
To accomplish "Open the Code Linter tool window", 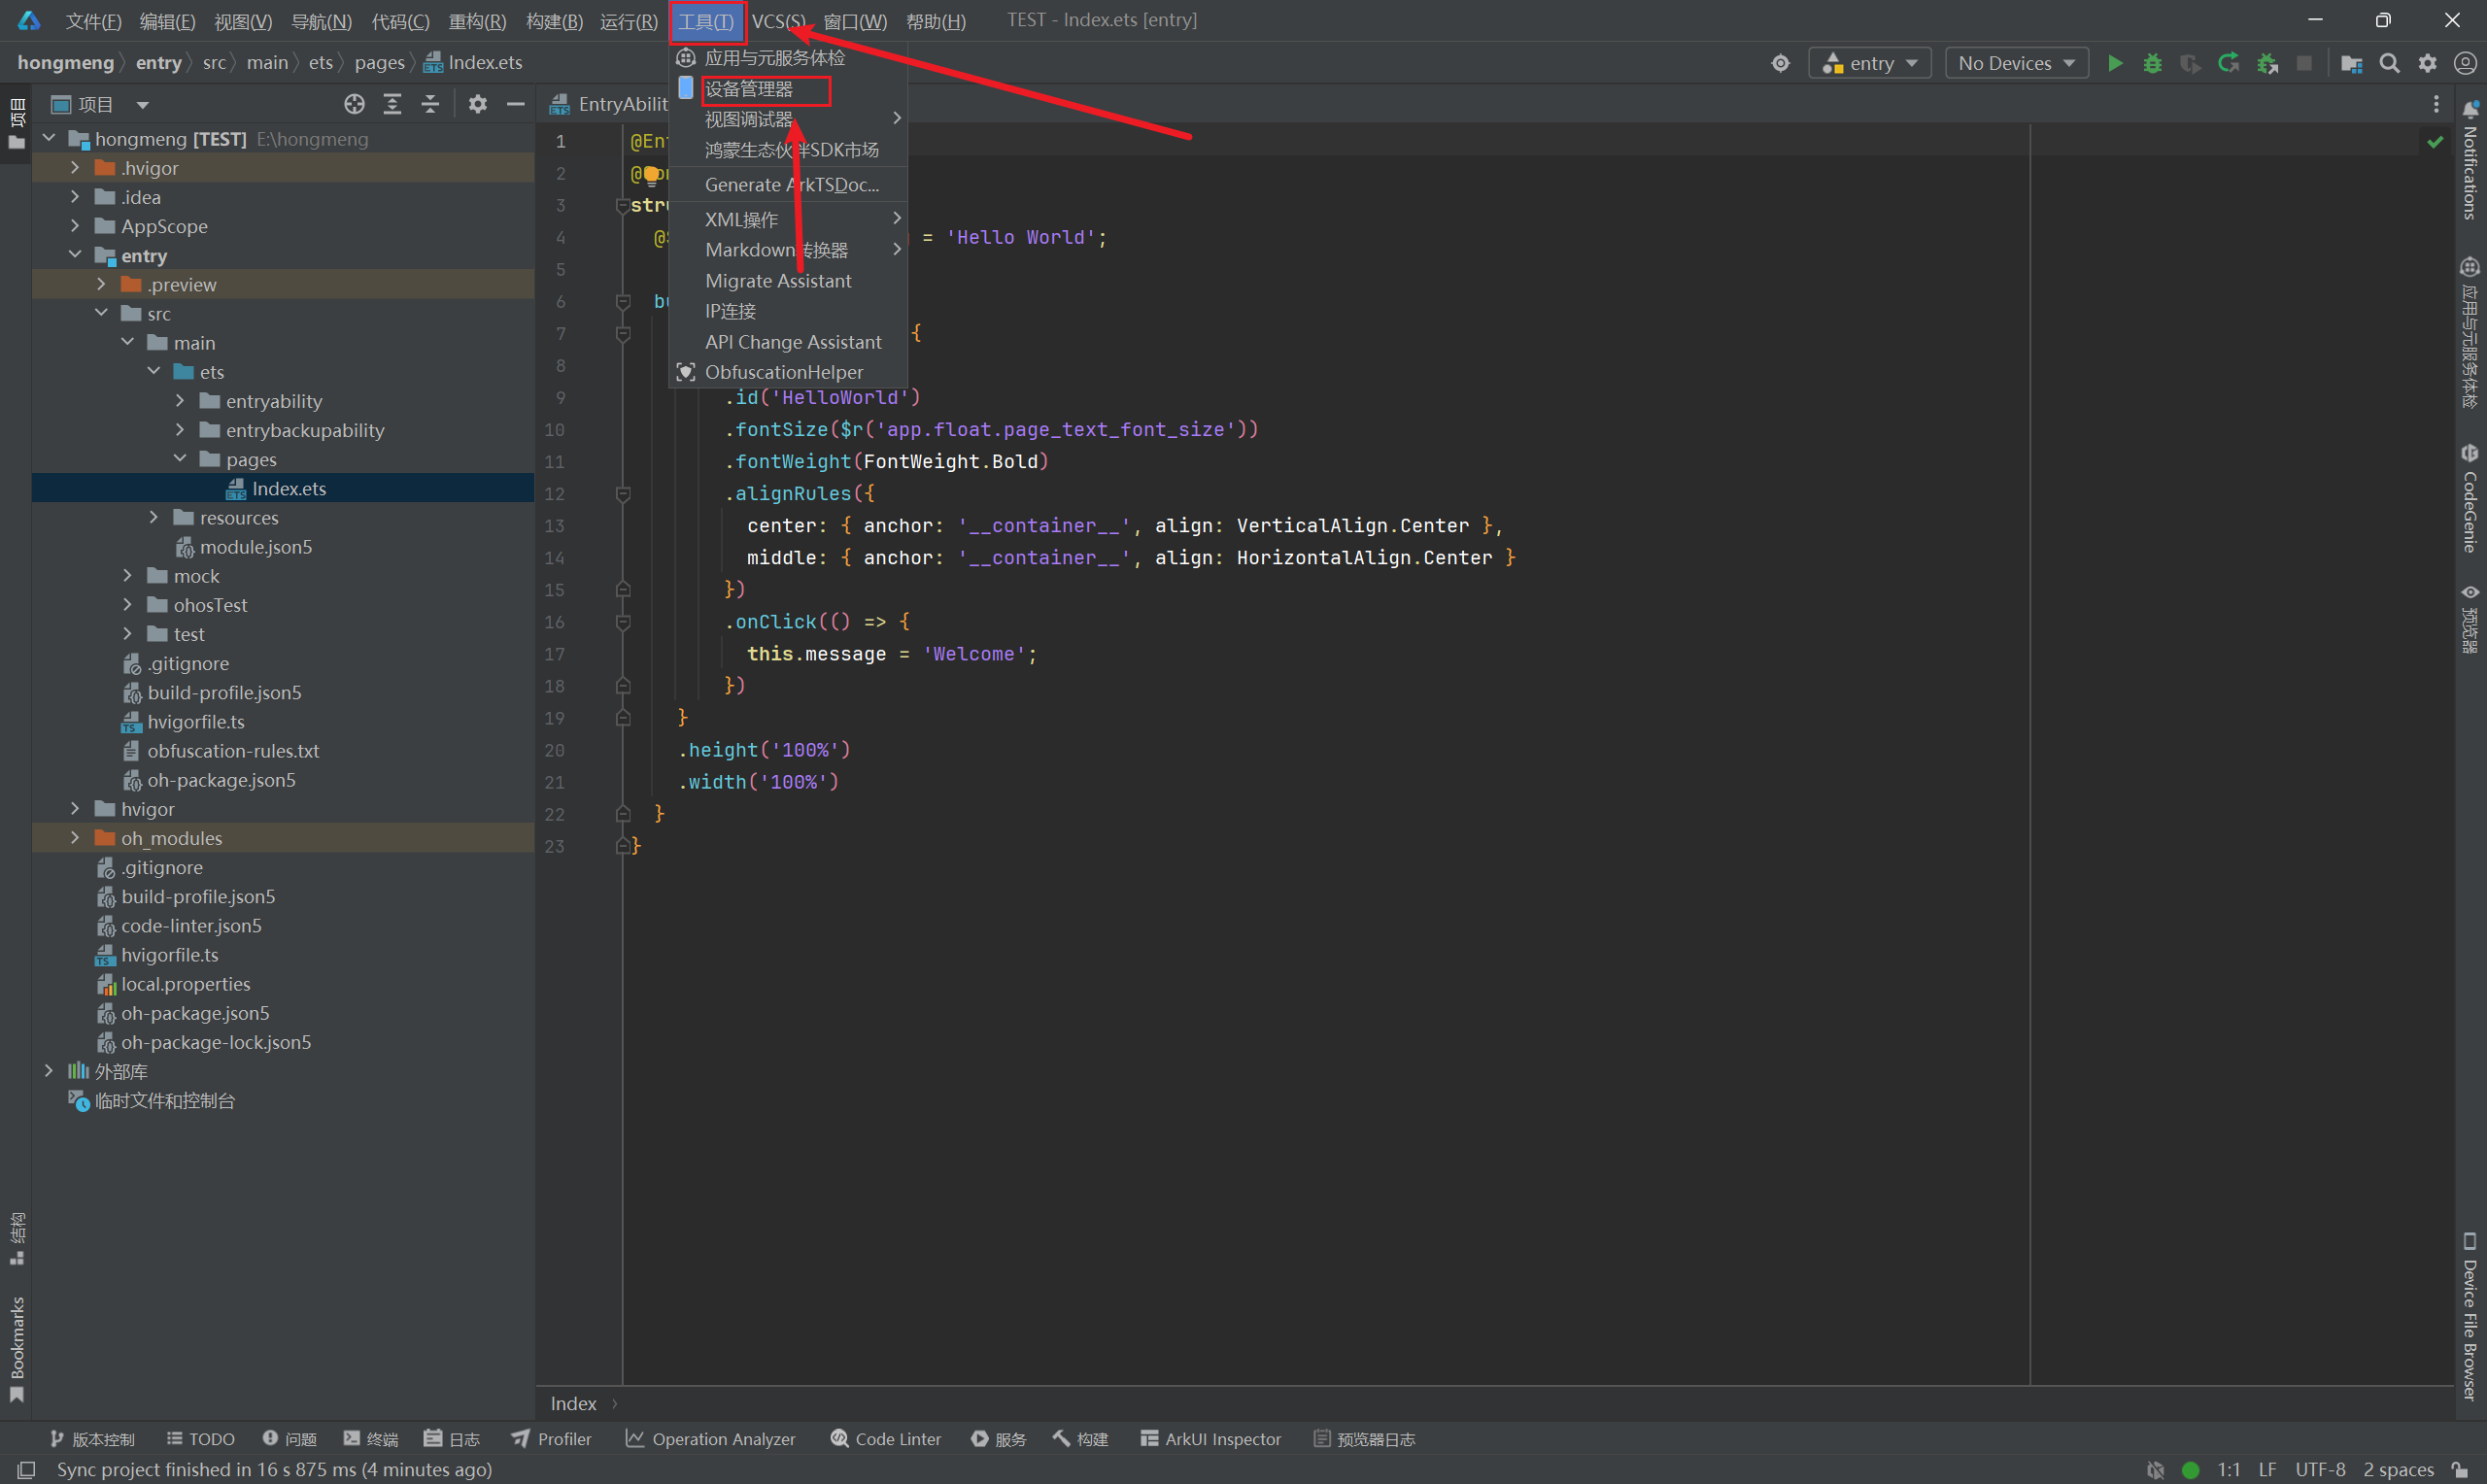I will 886,1438.
